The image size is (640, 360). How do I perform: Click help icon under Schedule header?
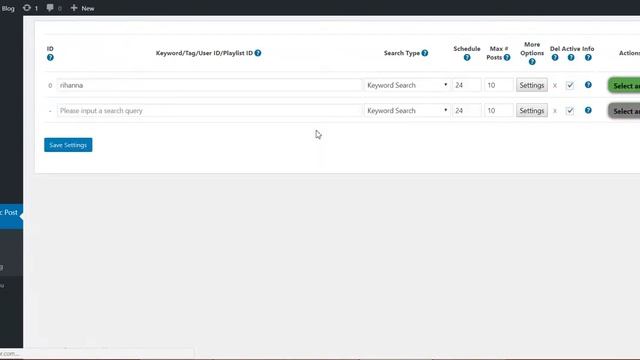click(x=467, y=58)
